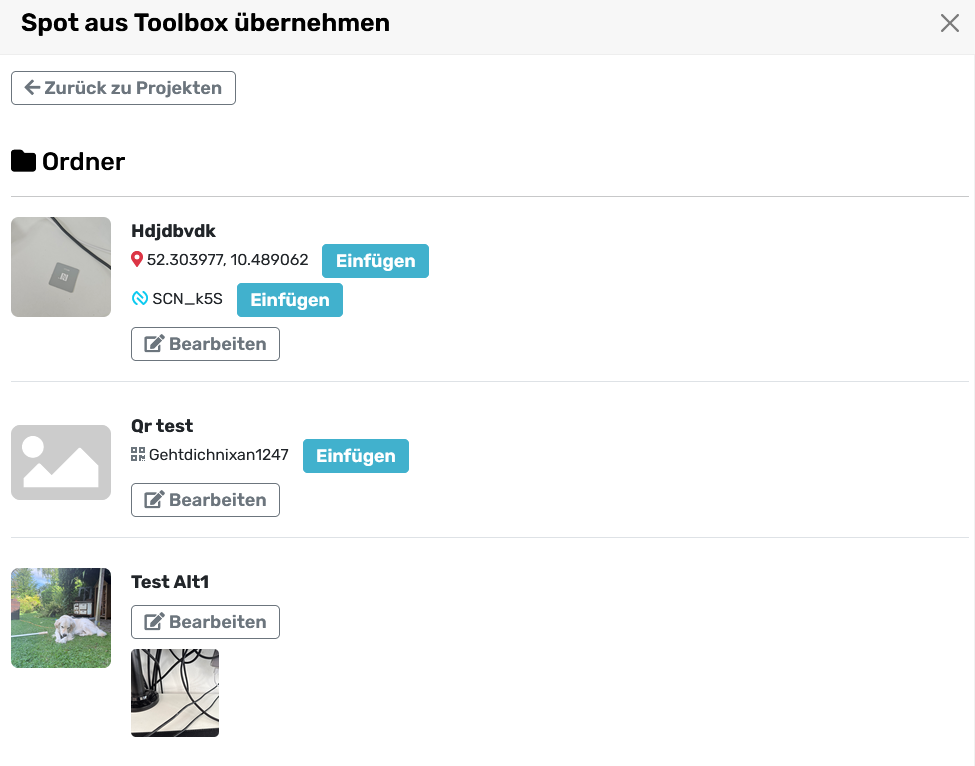Click the edit pencil icon for Test Alt1

(x=154, y=622)
